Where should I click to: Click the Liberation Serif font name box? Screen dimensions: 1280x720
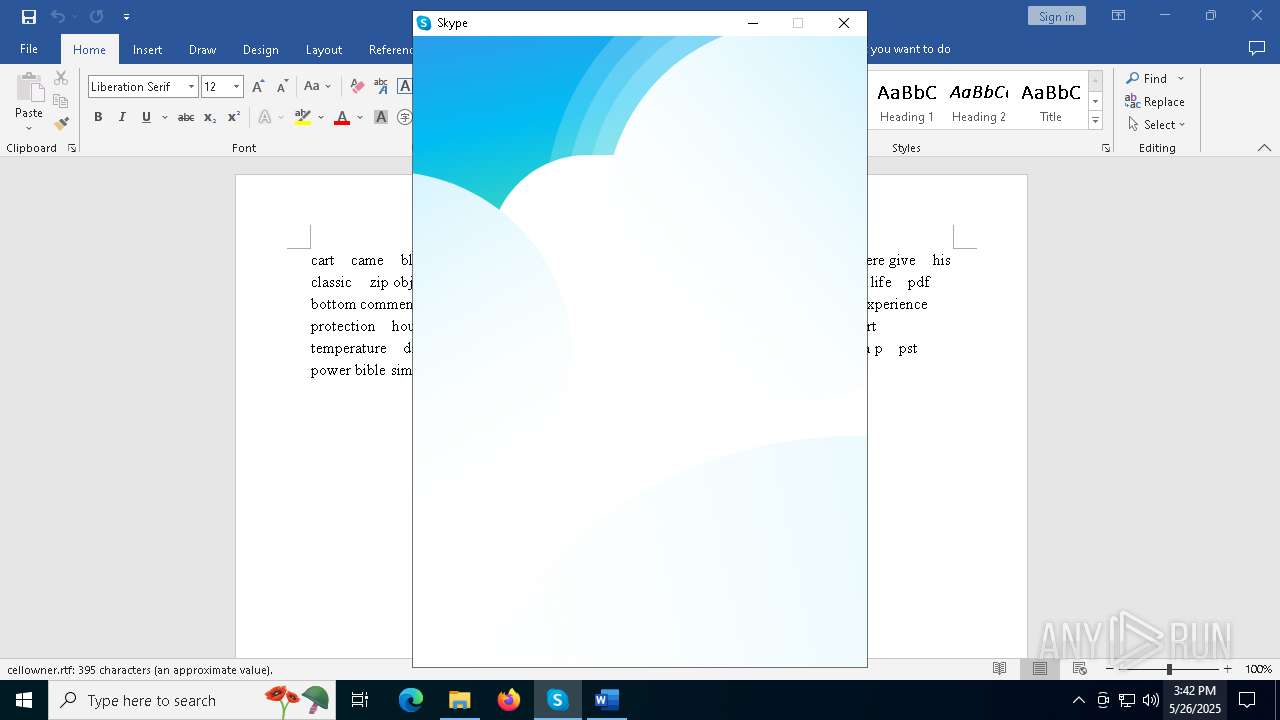136,87
